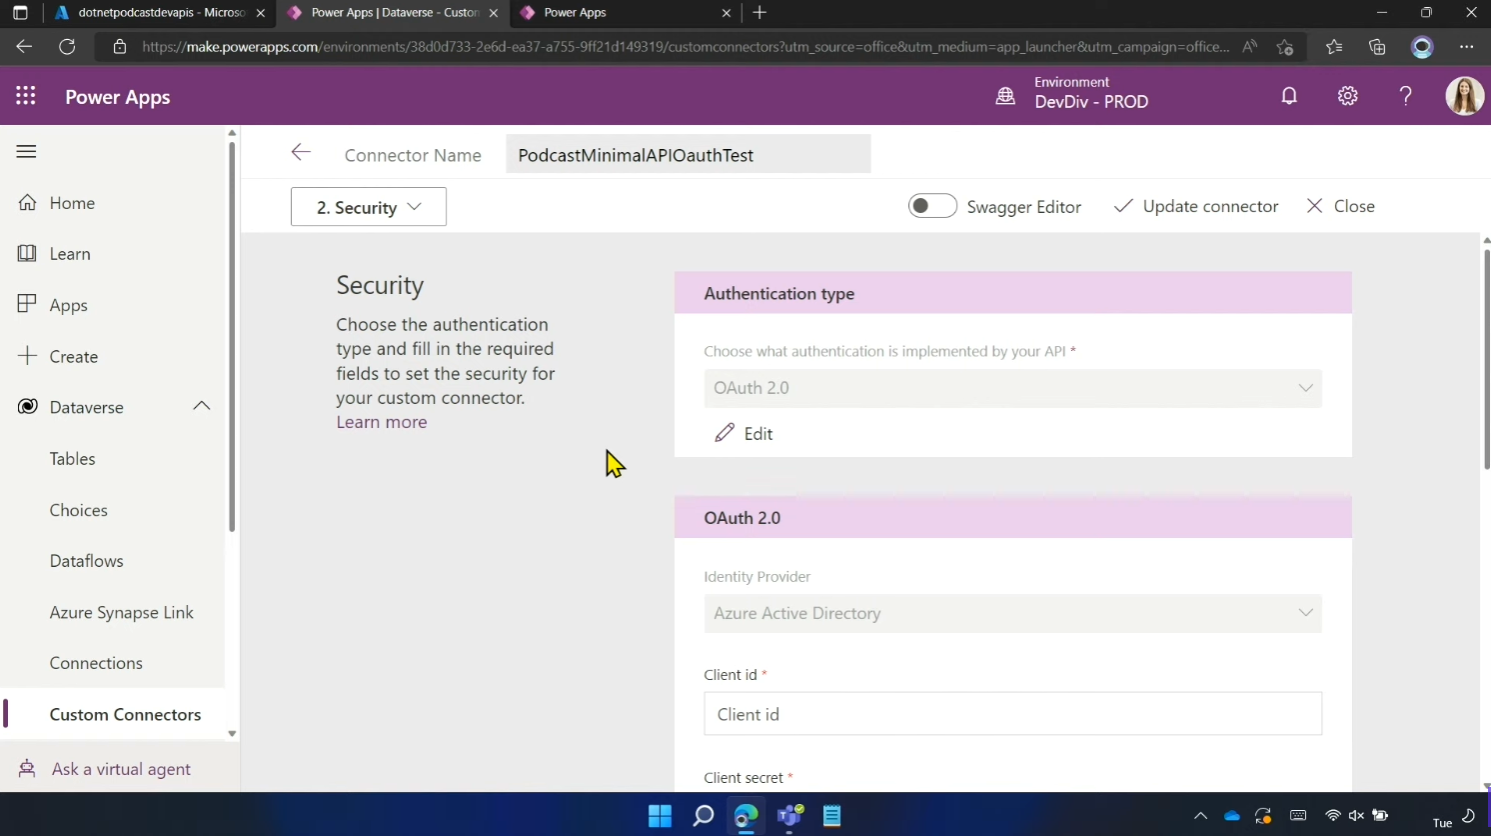Click the muted volume tray icon
The width and height of the screenshot is (1491, 836).
point(1357,816)
